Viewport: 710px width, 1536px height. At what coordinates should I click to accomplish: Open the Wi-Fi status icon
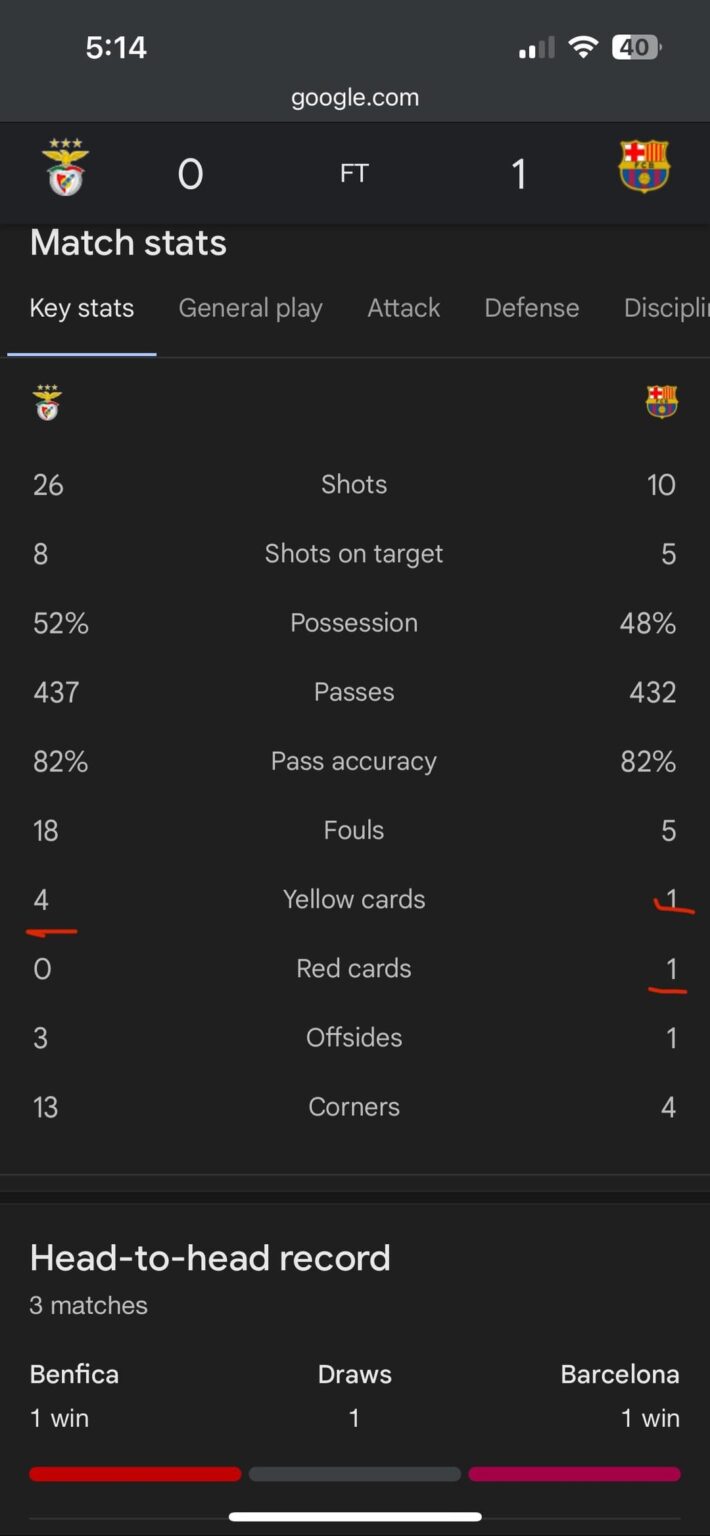[x=583, y=47]
